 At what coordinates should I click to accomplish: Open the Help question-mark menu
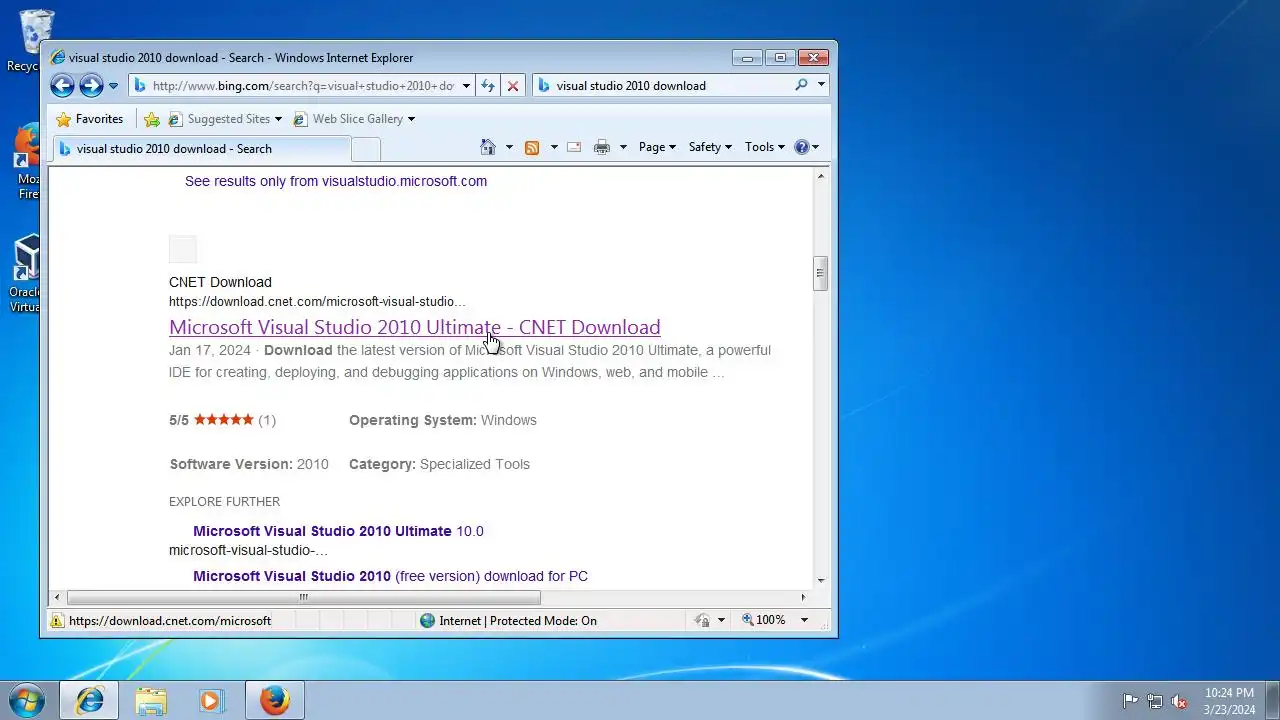[x=806, y=147]
